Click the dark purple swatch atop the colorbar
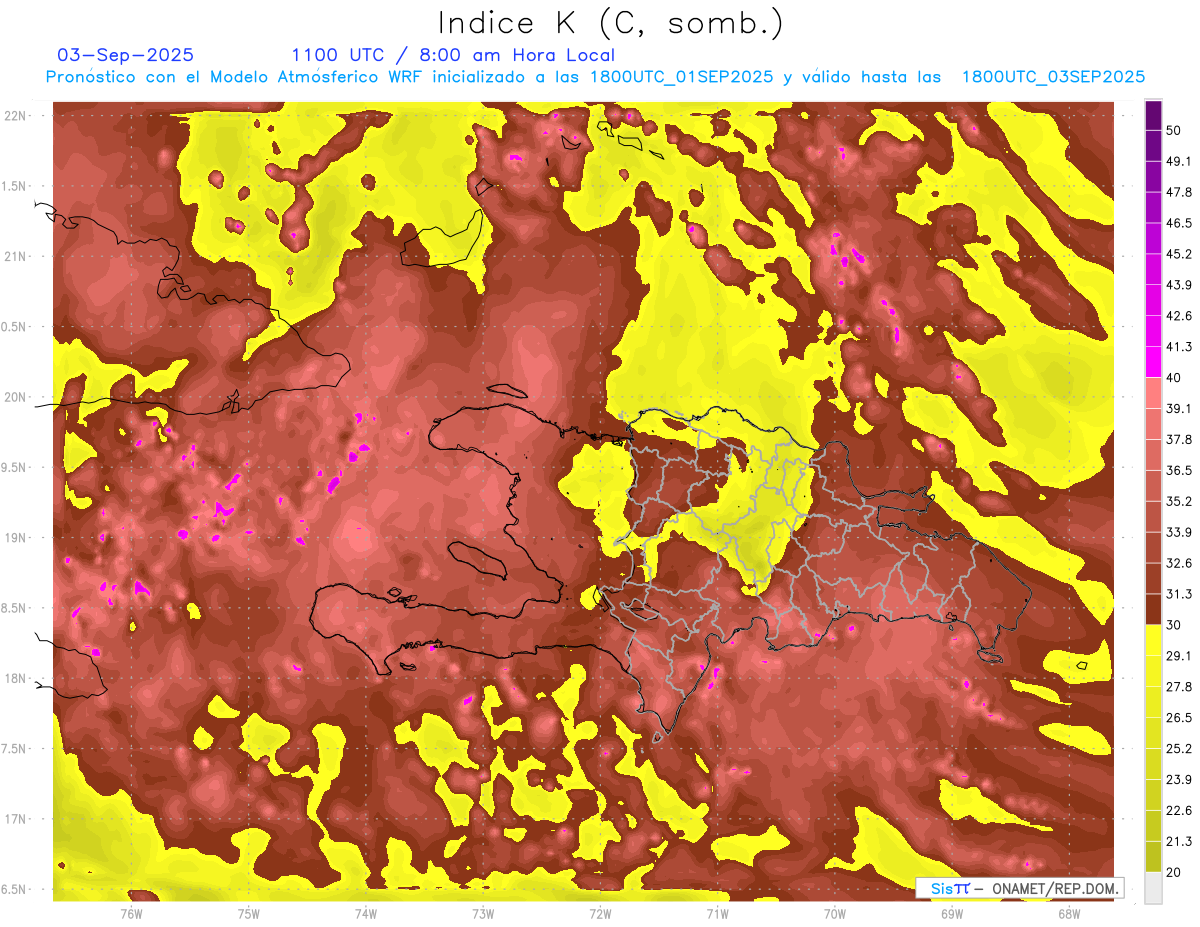The height and width of the screenshot is (927, 1200). click(x=1153, y=115)
